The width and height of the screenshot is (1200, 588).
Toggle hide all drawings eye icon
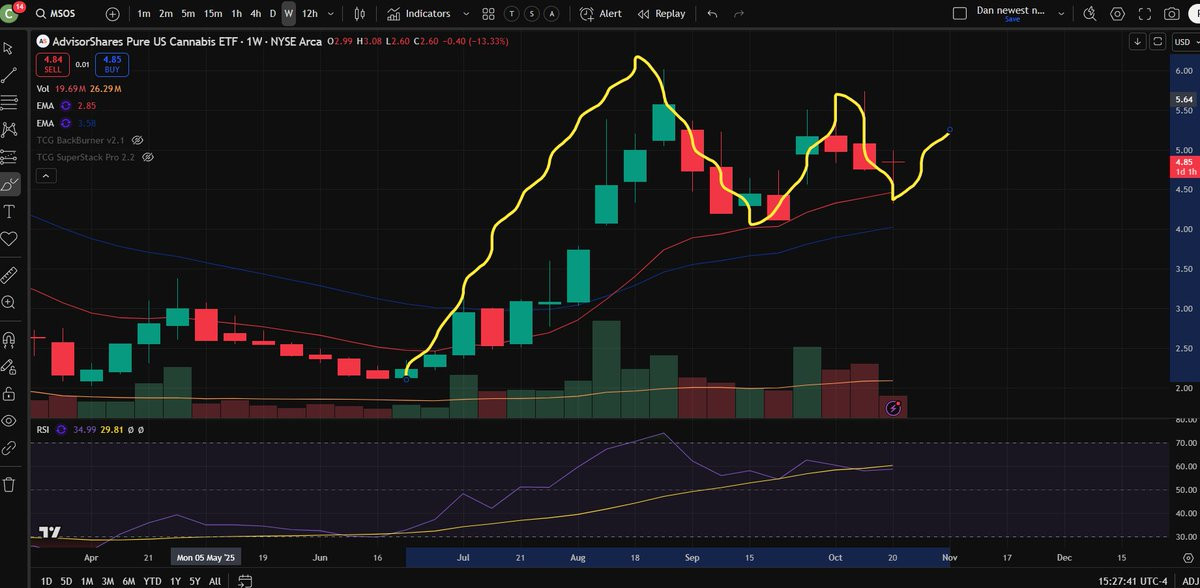tap(10, 420)
